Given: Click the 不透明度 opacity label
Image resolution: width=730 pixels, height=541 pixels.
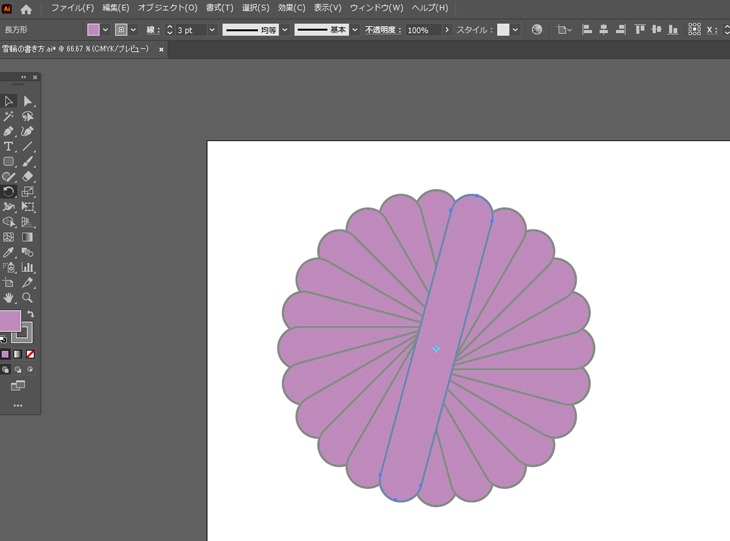Looking at the screenshot, I should tap(379, 30).
